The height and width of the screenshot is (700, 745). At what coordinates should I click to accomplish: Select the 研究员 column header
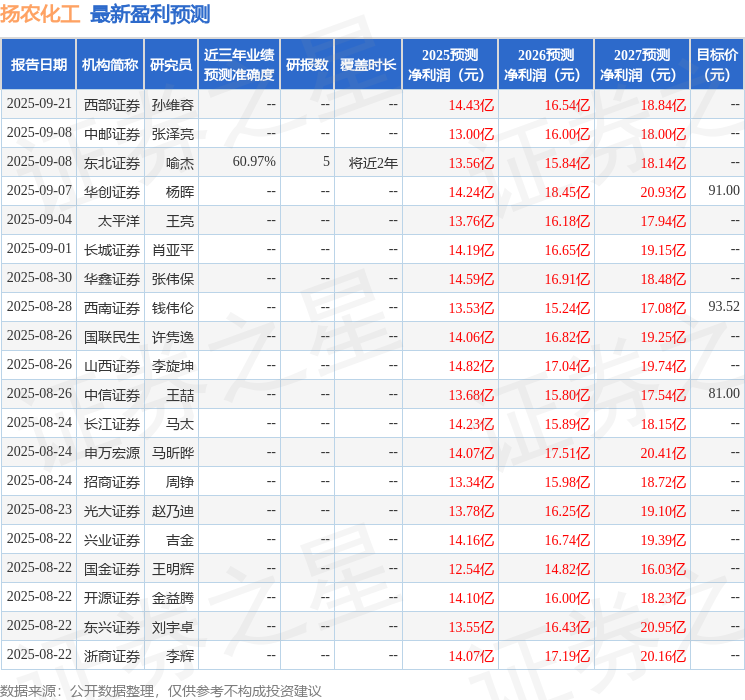(171, 65)
